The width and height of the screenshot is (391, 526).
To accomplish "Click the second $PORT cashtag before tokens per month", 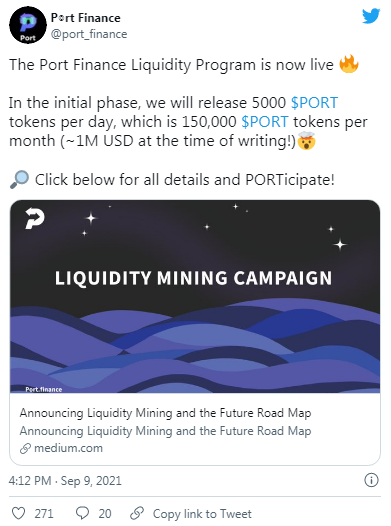I will tap(265, 122).
